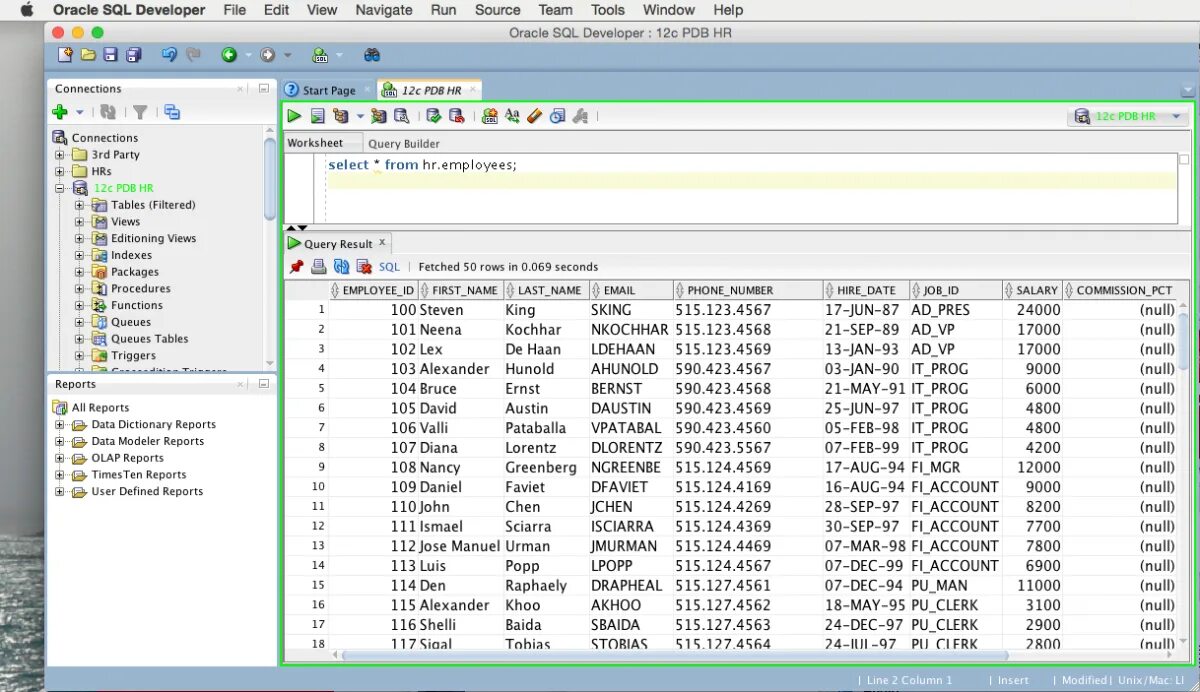Click the Connections tree vertical scrollbar
This screenshot has height=692, width=1200.
point(270,180)
